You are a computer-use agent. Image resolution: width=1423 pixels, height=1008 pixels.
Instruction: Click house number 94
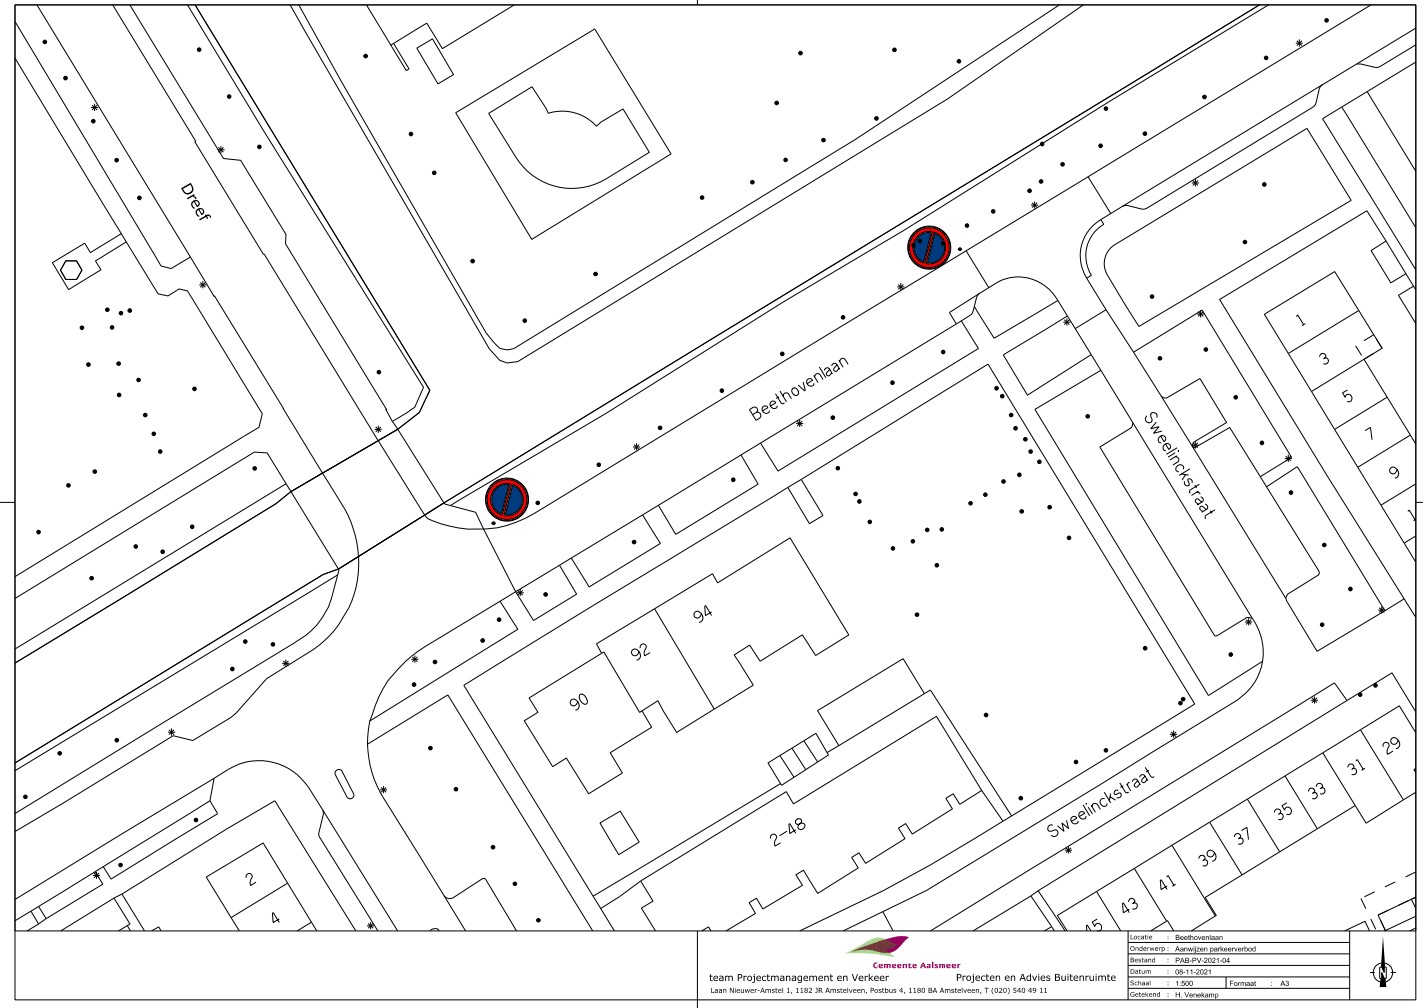703,615
